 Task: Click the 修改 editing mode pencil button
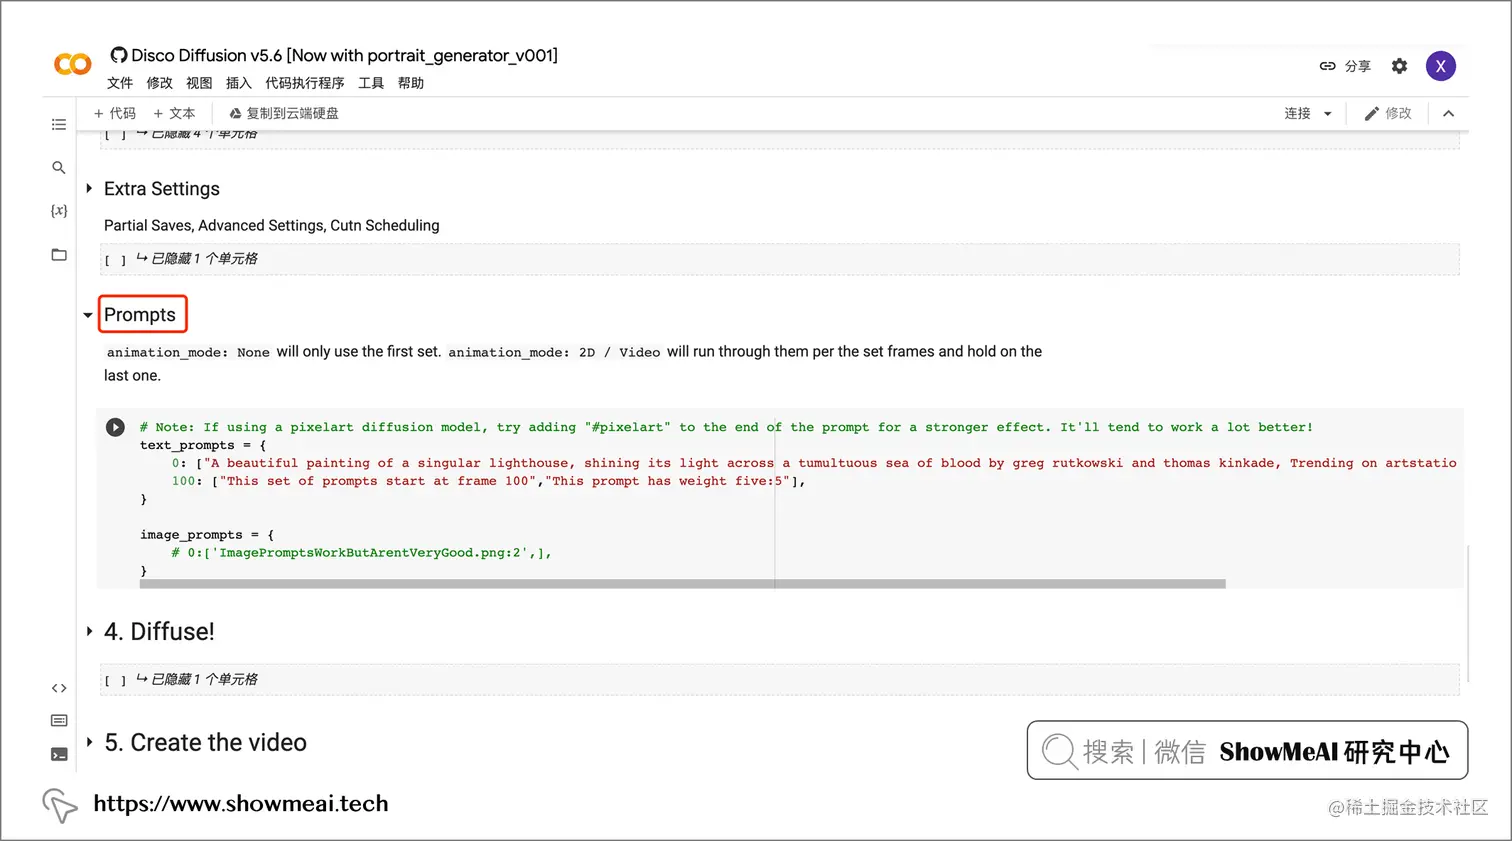click(1388, 114)
